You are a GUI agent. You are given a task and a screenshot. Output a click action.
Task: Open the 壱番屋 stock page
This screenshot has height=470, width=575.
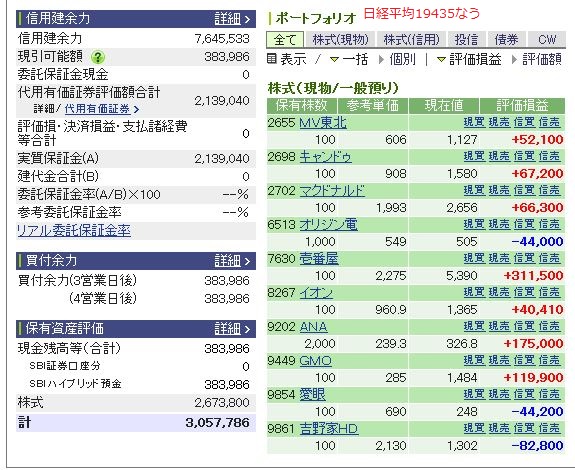click(319, 258)
